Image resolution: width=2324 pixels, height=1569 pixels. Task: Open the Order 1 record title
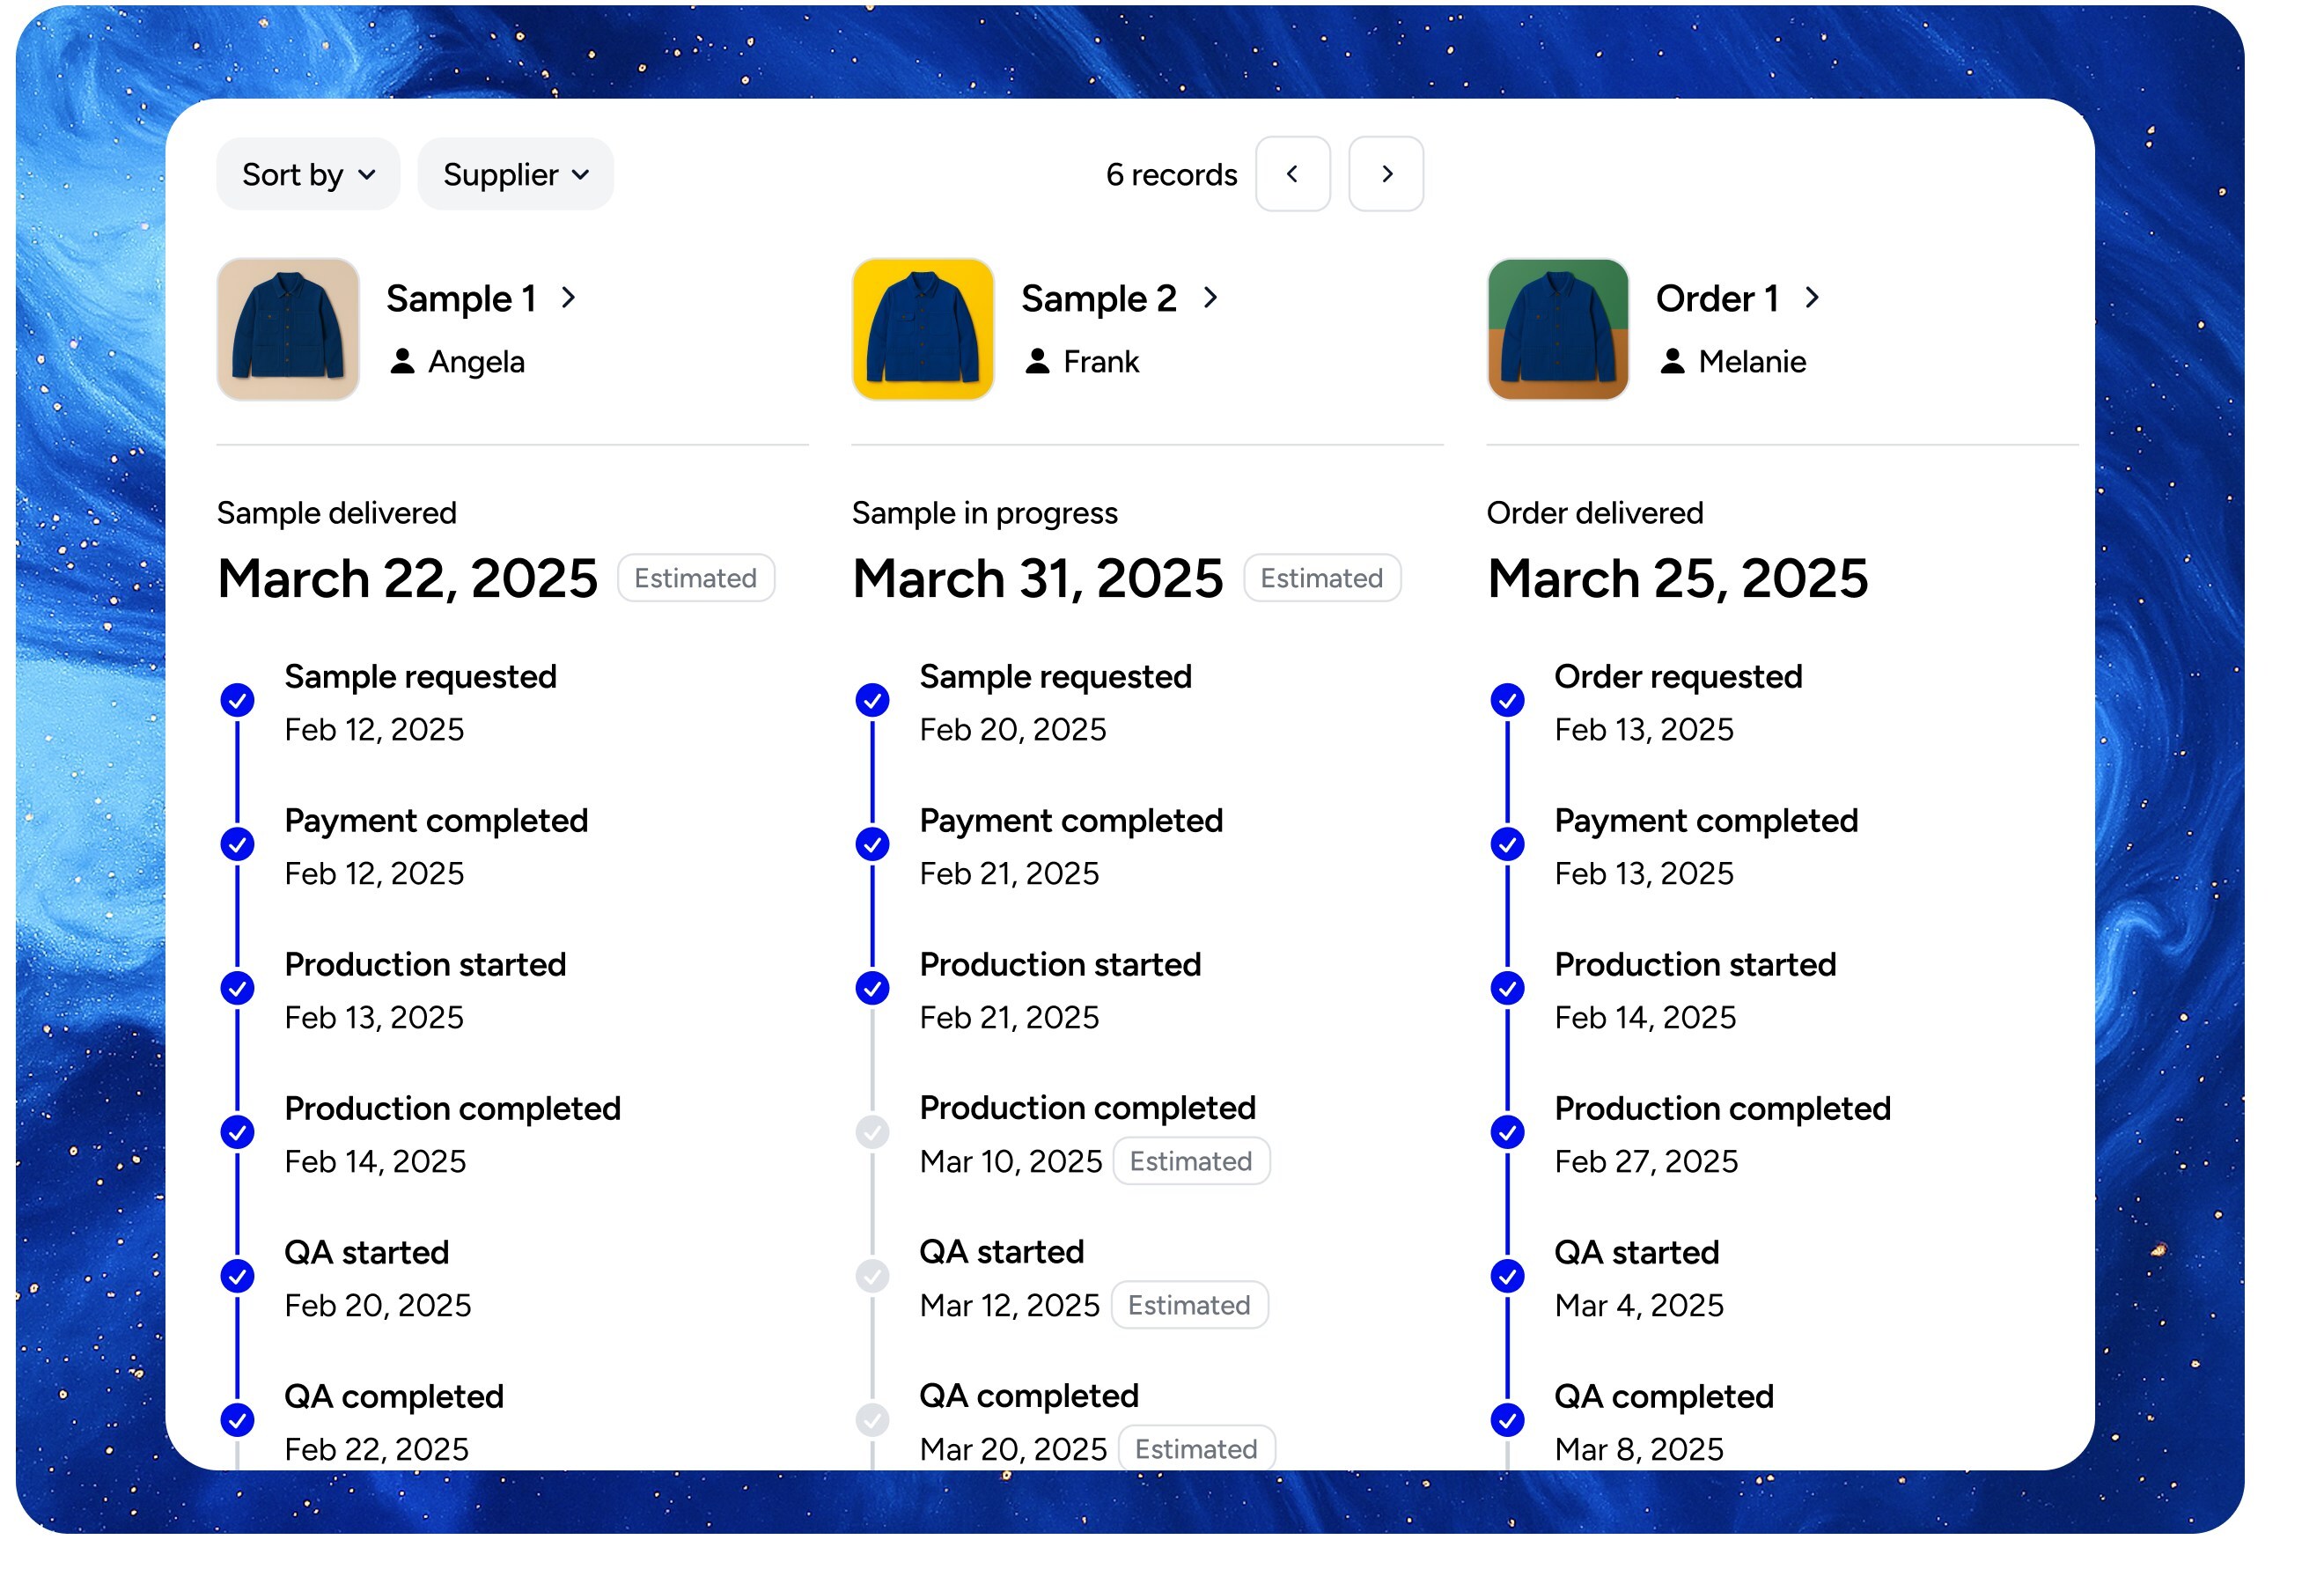[1716, 299]
